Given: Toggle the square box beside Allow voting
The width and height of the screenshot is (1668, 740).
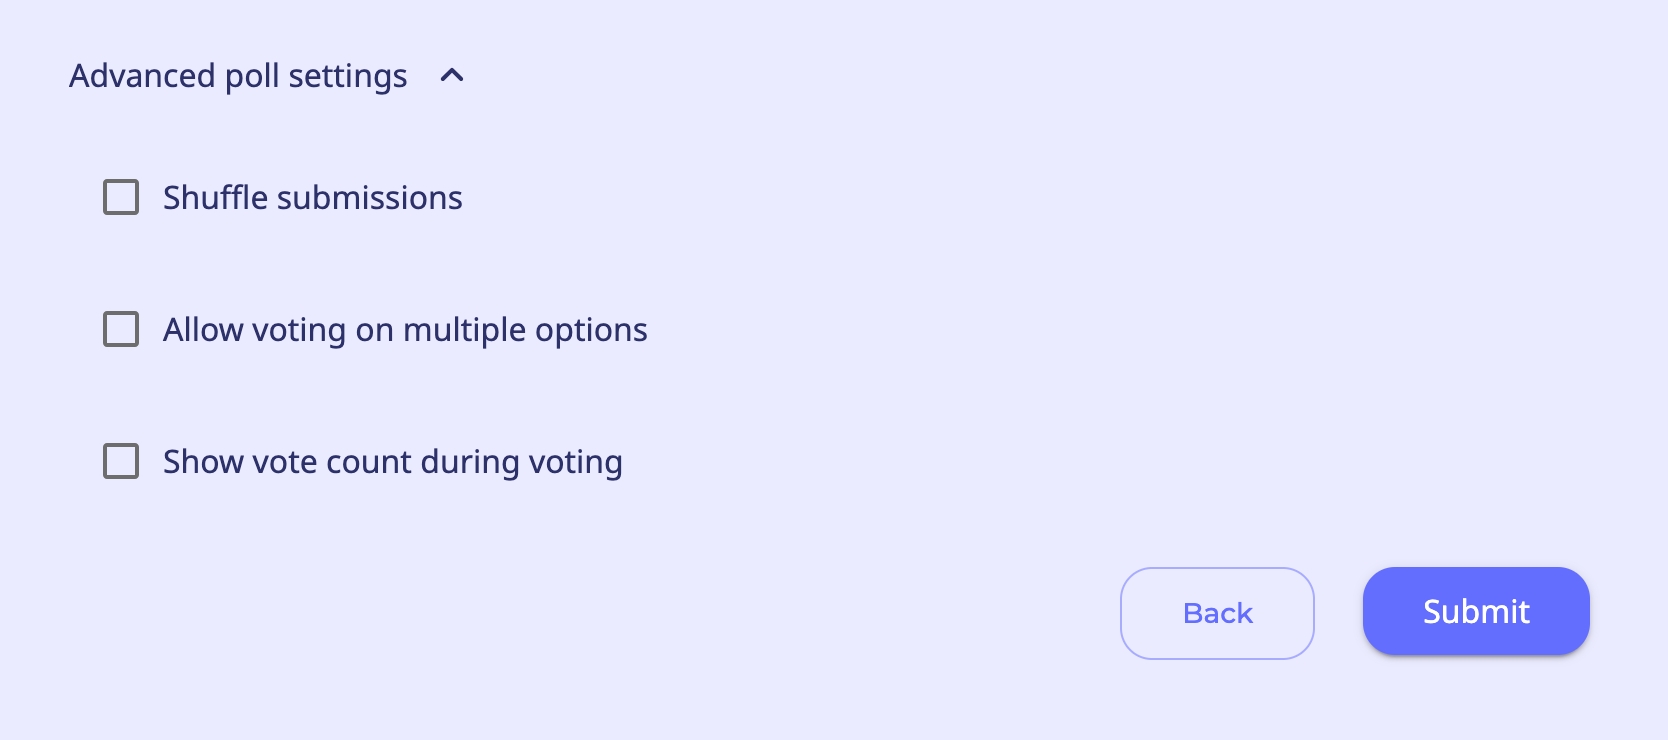Looking at the screenshot, I should click(121, 329).
